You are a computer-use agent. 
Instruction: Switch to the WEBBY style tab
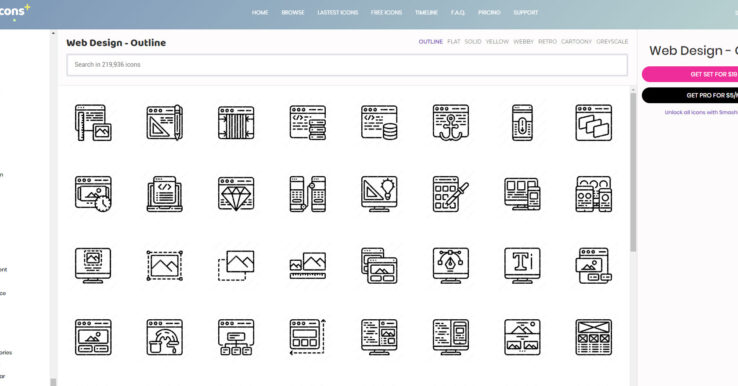[523, 42]
